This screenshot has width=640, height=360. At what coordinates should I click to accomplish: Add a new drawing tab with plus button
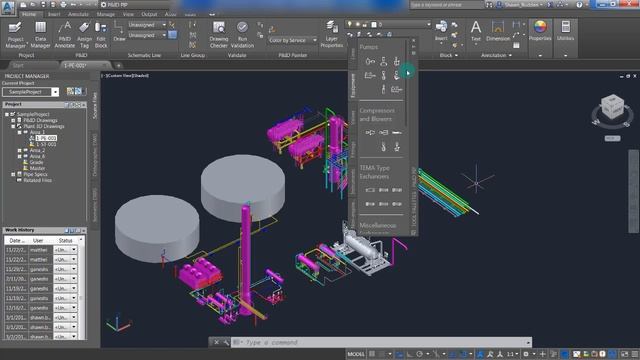(118, 65)
